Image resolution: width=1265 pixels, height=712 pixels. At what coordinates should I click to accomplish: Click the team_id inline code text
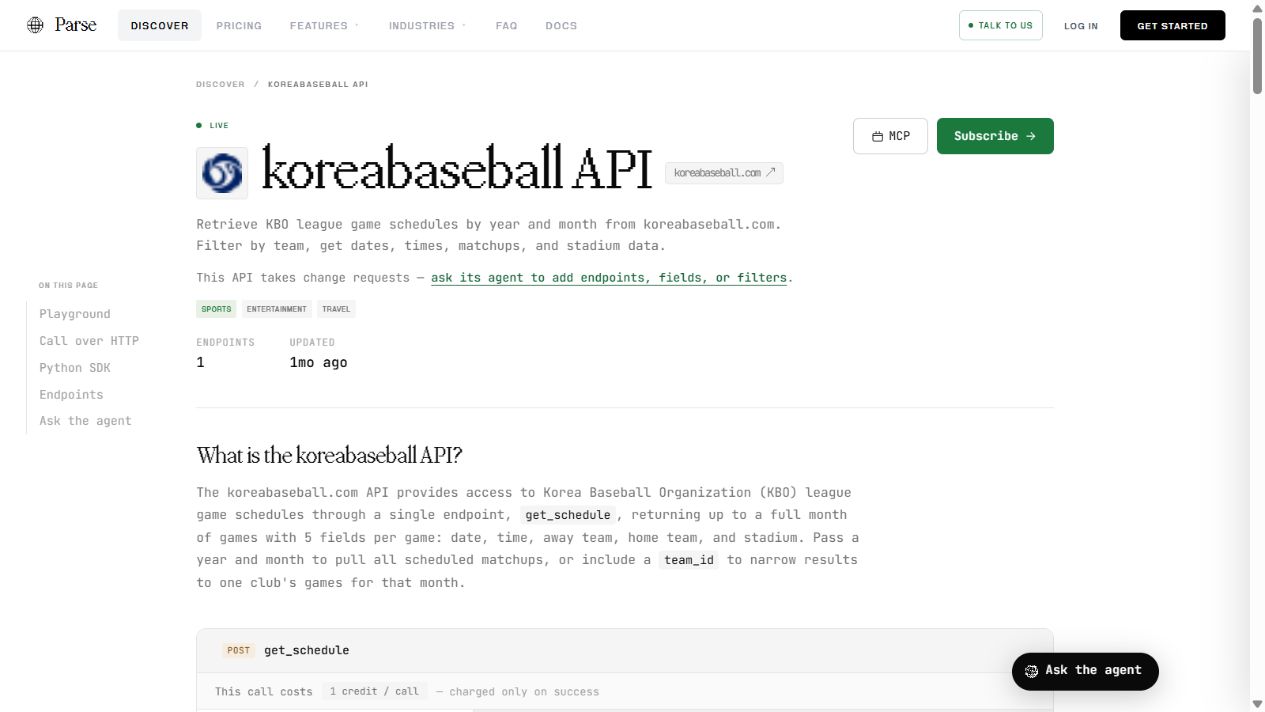pyautogui.click(x=689, y=560)
